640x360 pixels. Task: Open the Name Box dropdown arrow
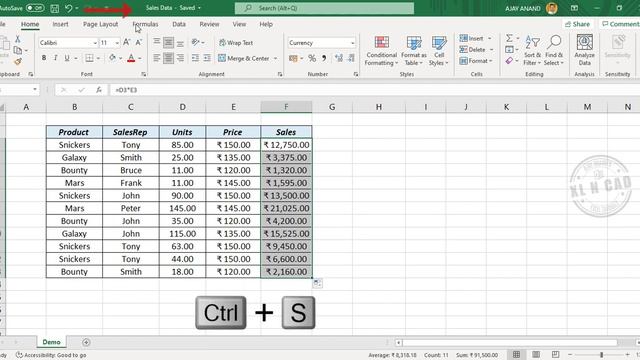pyautogui.click(x=35, y=90)
